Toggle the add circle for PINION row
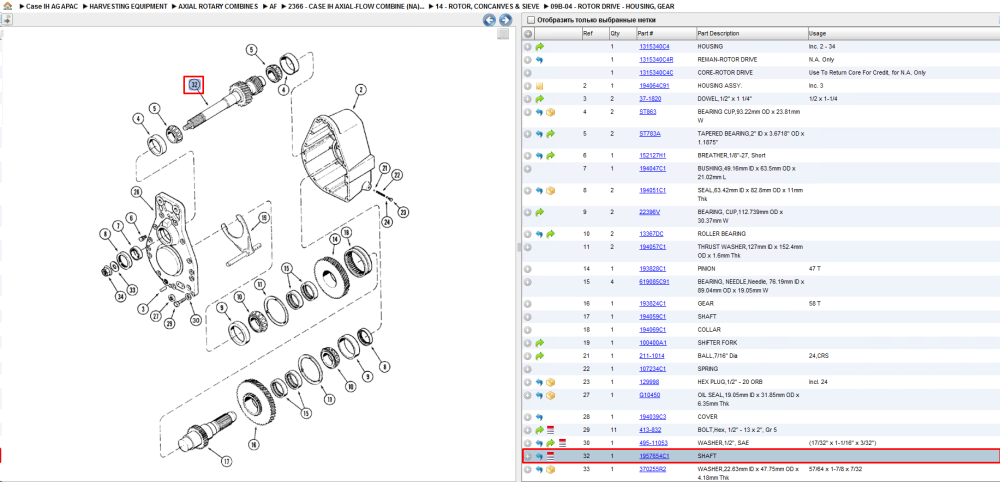This screenshot has width=1000, height=482. tap(527, 268)
